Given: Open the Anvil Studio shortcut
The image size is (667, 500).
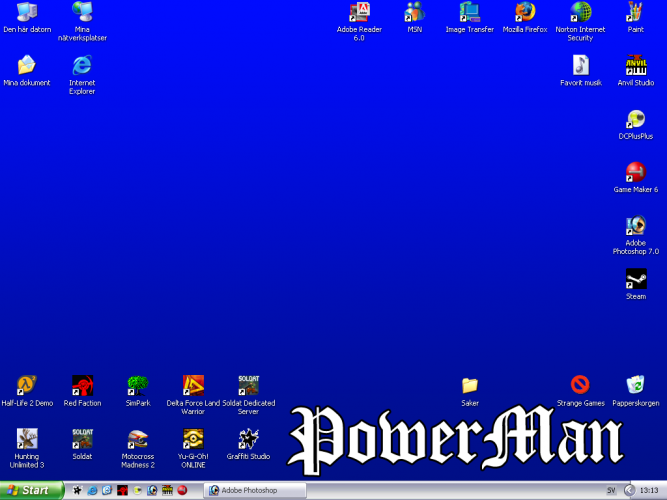Looking at the screenshot, I should click(x=635, y=65).
